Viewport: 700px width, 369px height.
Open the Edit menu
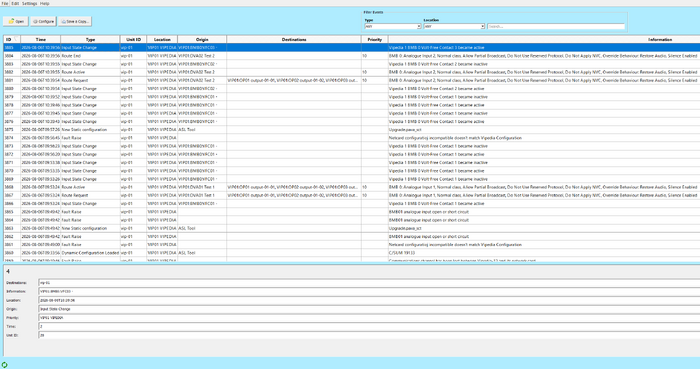15,3
